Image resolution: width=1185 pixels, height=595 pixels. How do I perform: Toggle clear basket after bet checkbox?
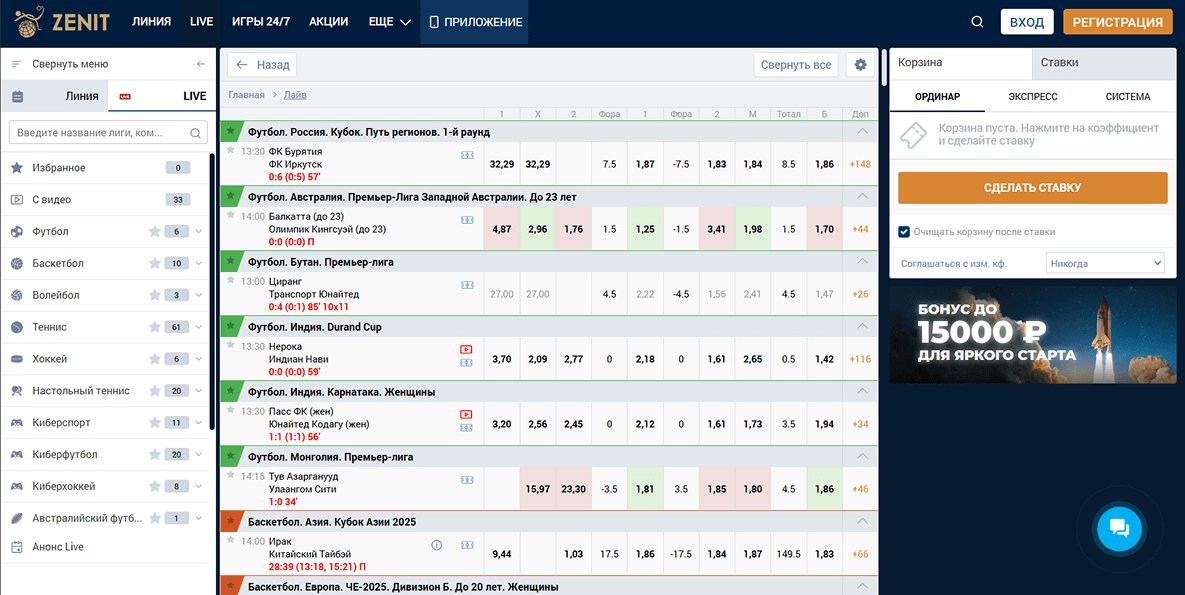coord(904,232)
